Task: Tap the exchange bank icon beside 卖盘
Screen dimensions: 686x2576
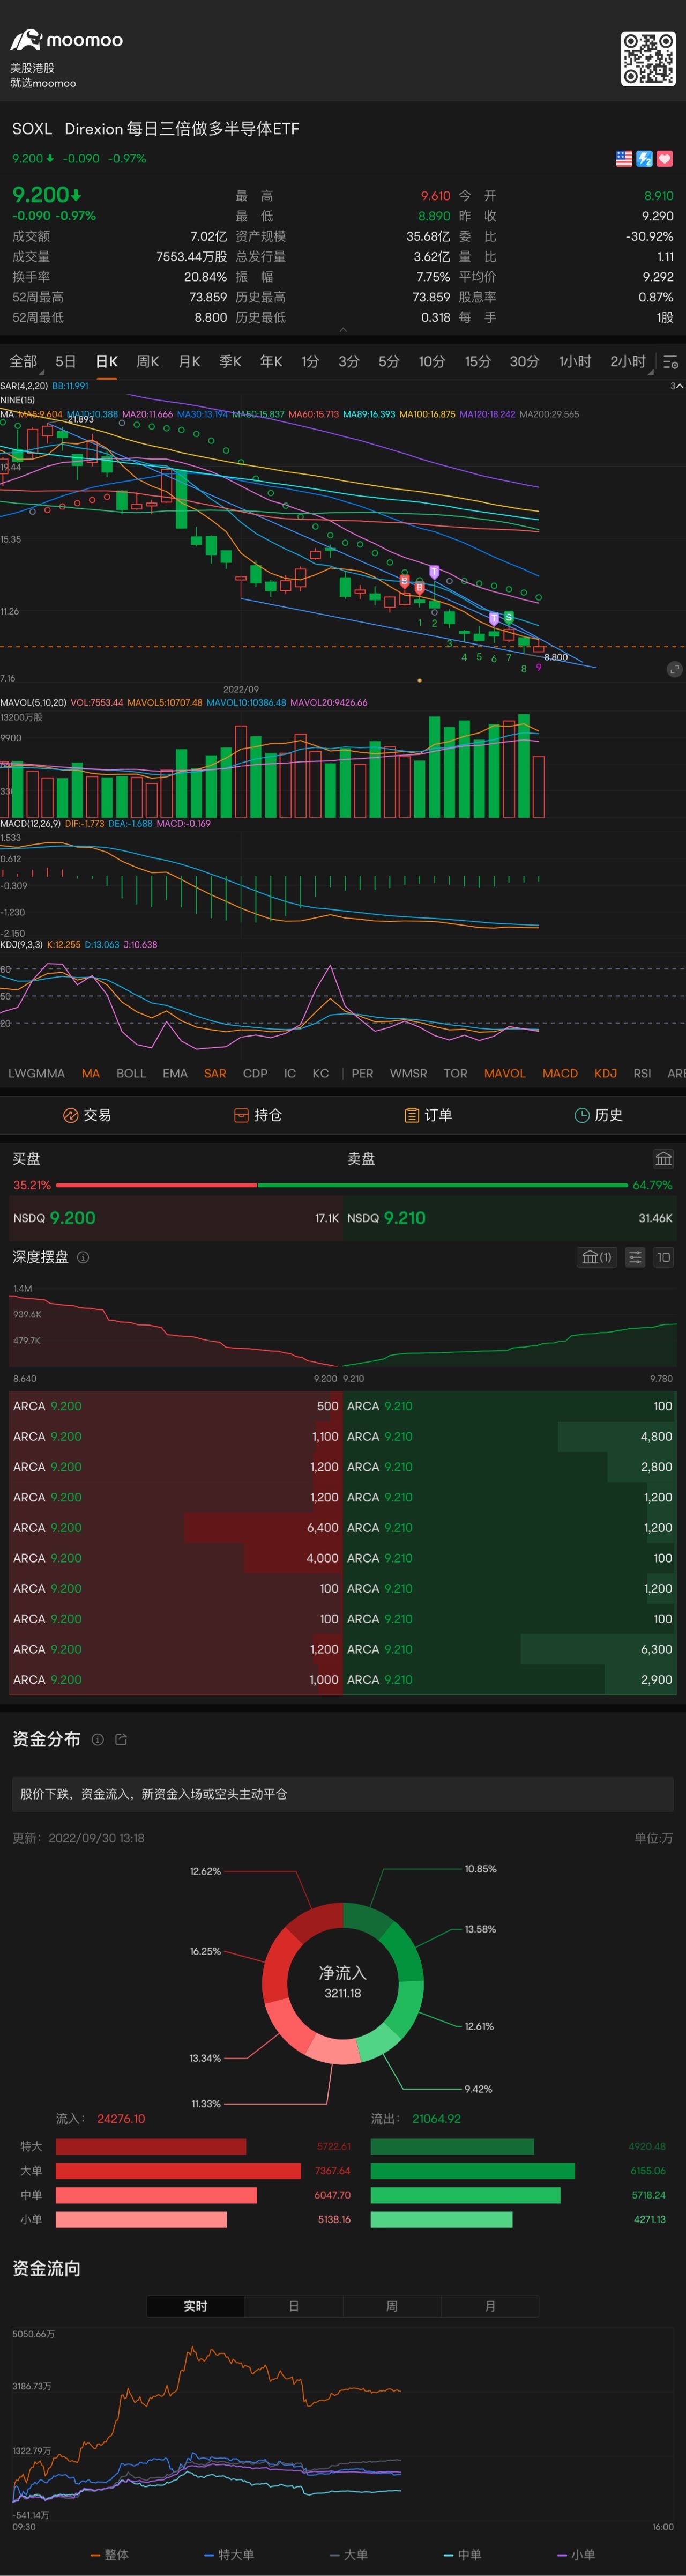Action: coord(663,1159)
